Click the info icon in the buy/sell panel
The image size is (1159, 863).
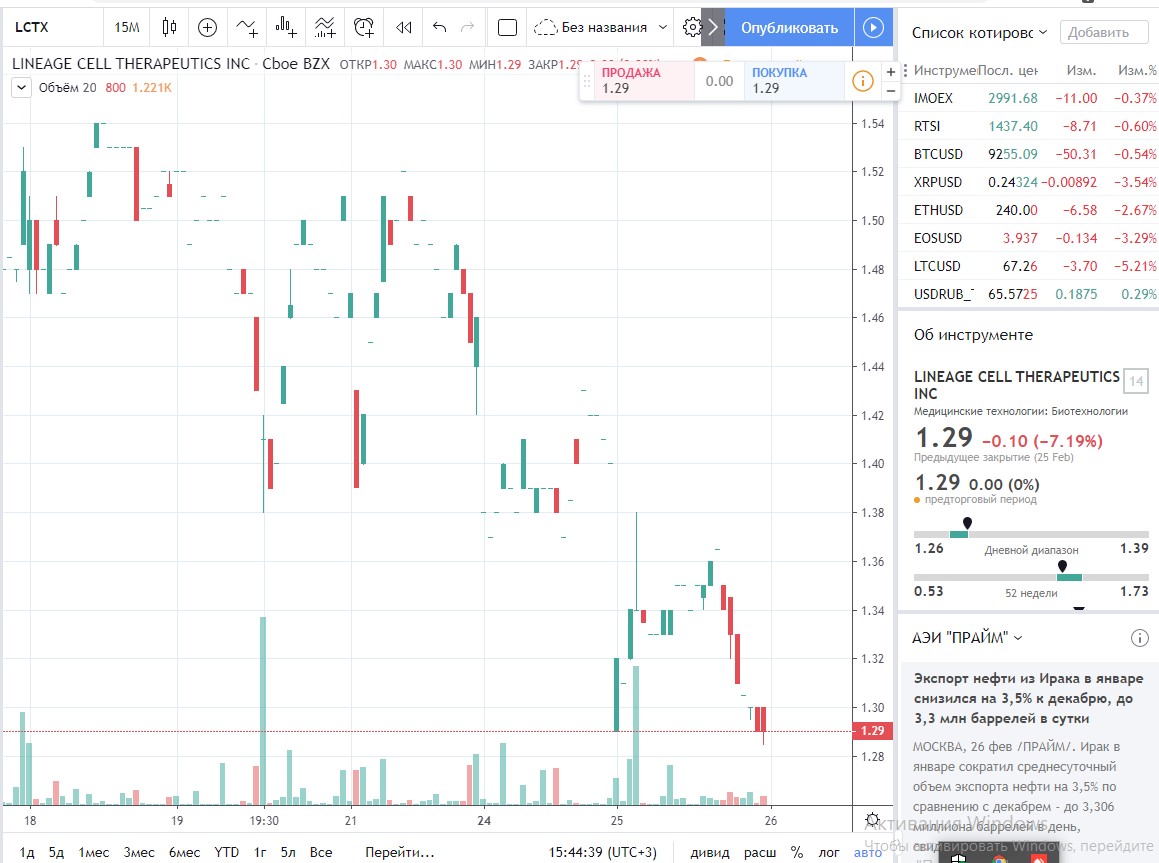(x=863, y=81)
